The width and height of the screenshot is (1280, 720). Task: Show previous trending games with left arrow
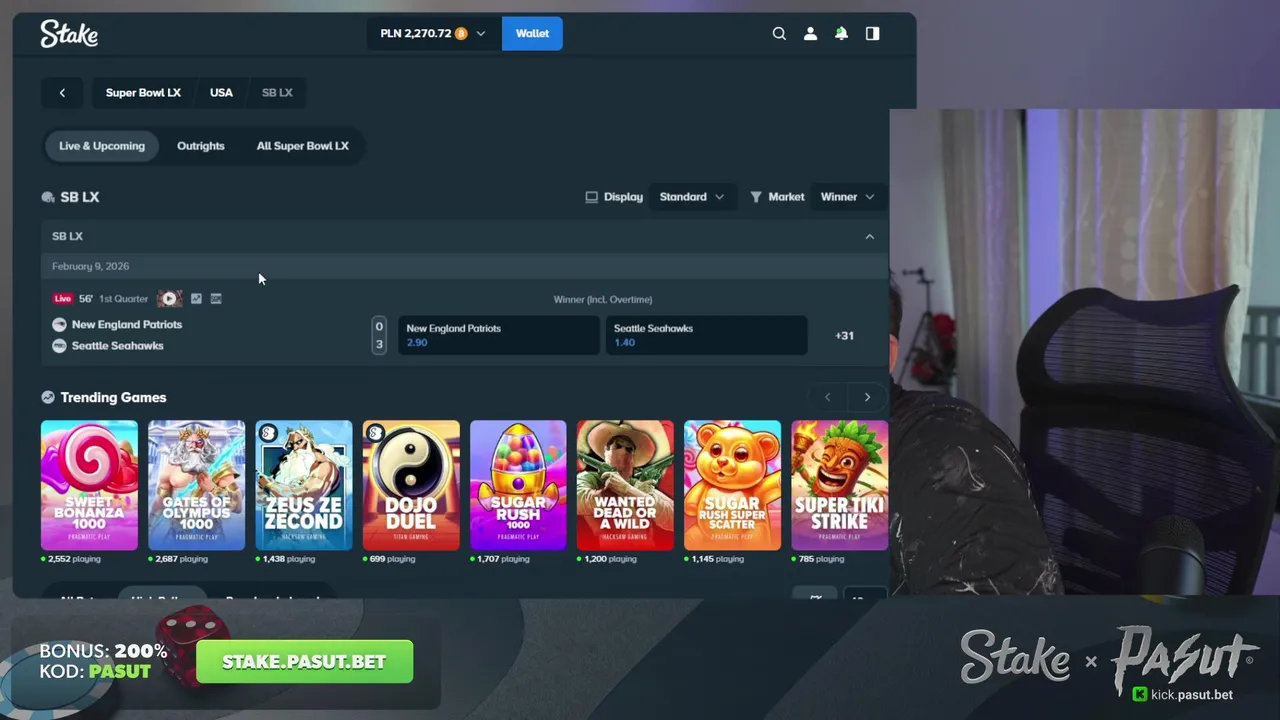click(x=827, y=397)
